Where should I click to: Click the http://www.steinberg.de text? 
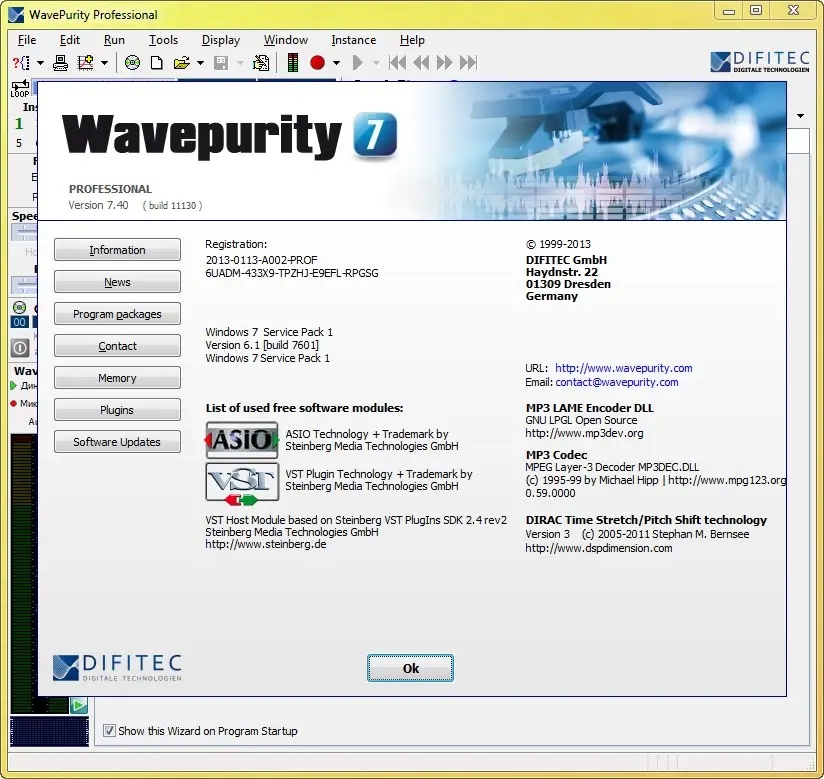[x=265, y=545]
